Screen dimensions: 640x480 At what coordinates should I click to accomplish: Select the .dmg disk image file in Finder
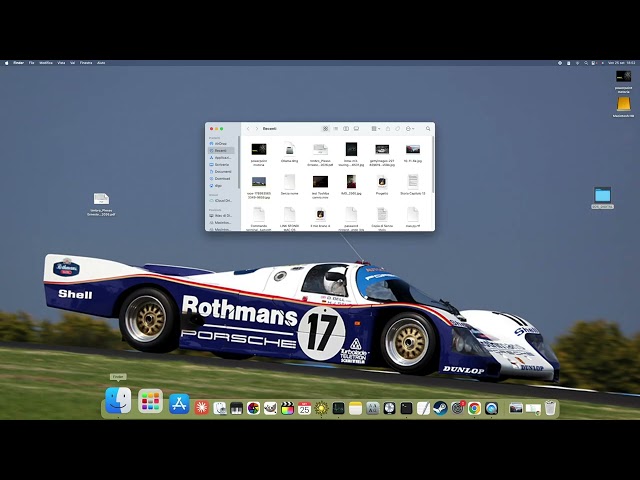point(289,149)
